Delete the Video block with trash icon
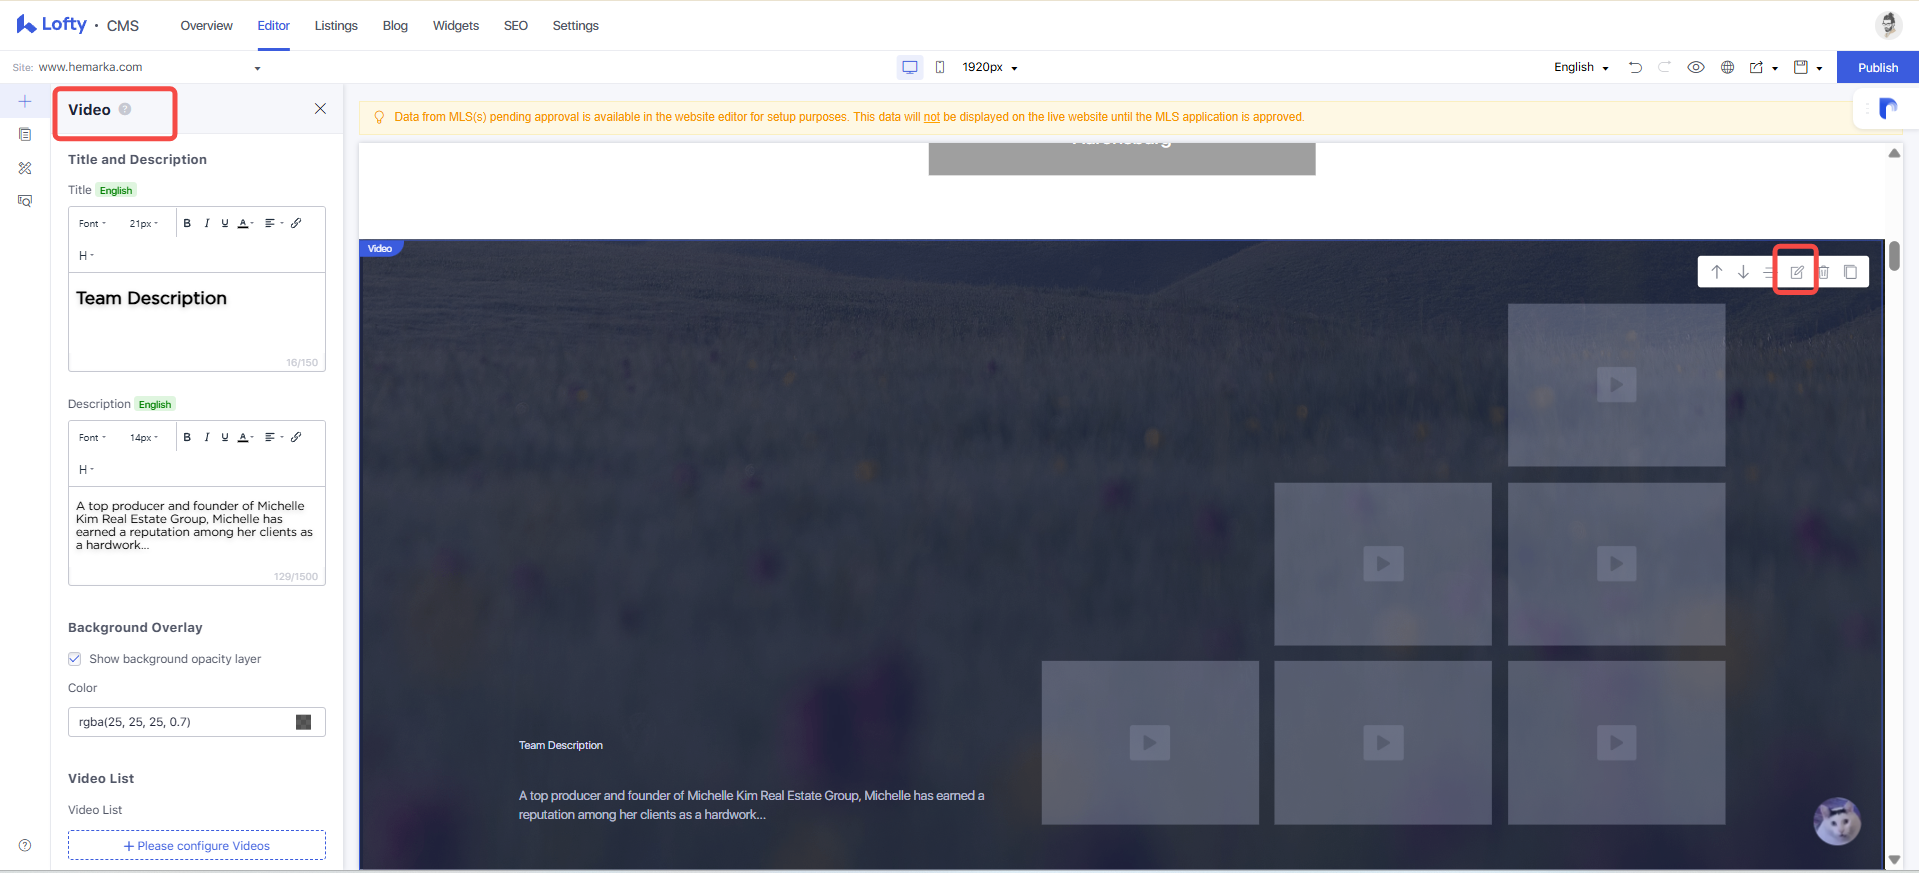1919x873 pixels. (1823, 272)
